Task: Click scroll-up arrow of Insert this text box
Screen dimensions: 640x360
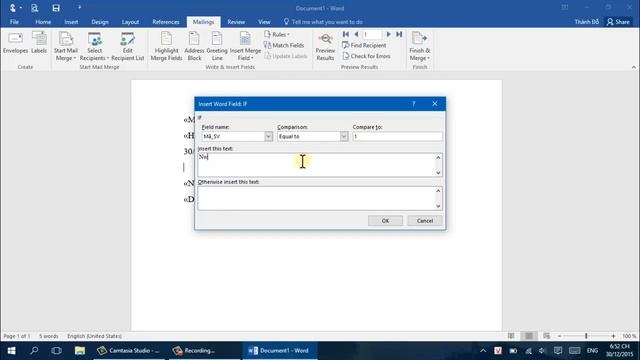Action: click(x=438, y=157)
